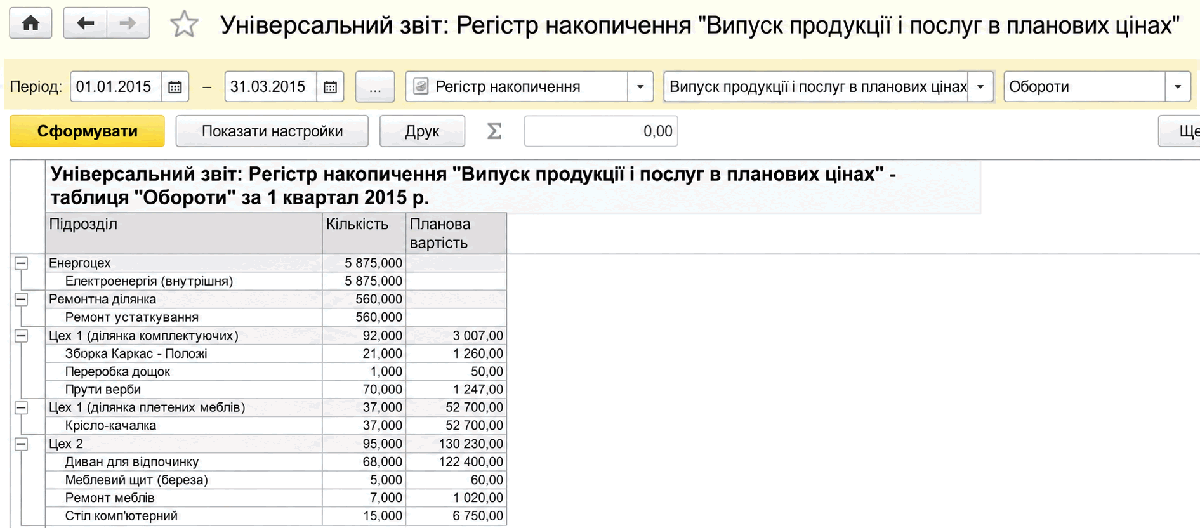Open period selection ellipsis button
The image size is (1200, 528).
(x=375, y=87)
